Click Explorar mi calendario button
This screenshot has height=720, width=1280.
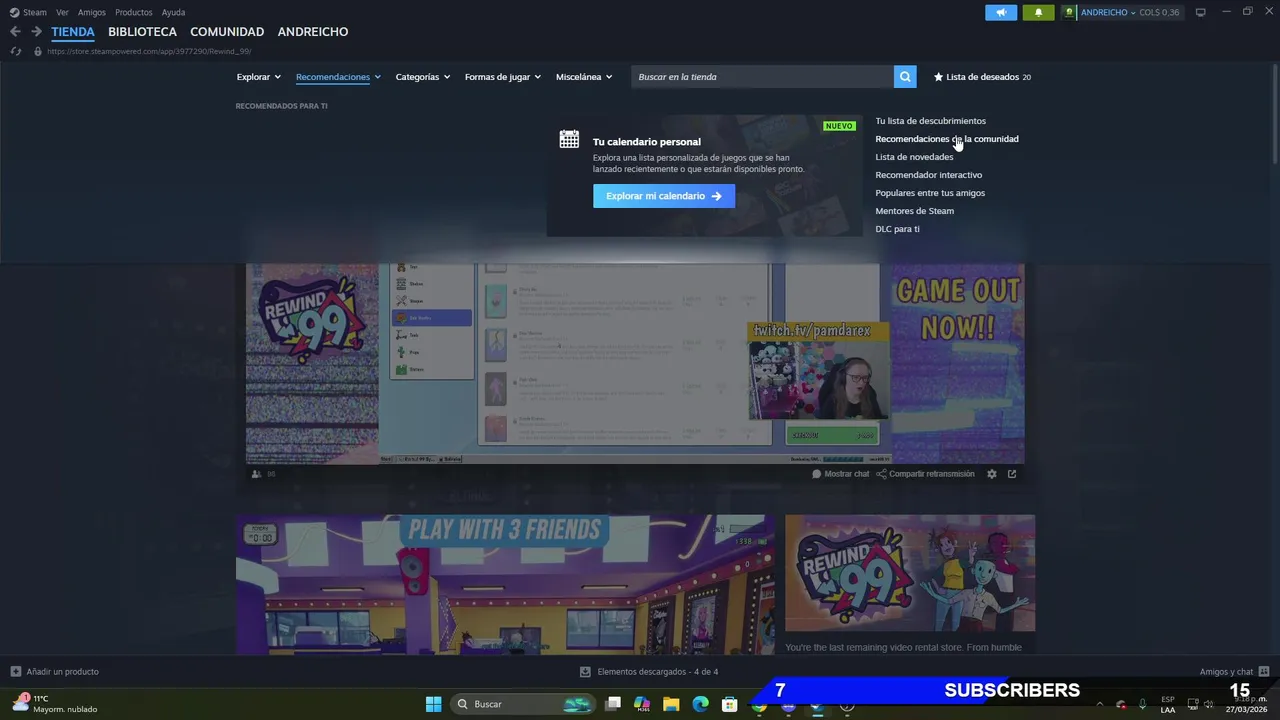click(664, 196)
